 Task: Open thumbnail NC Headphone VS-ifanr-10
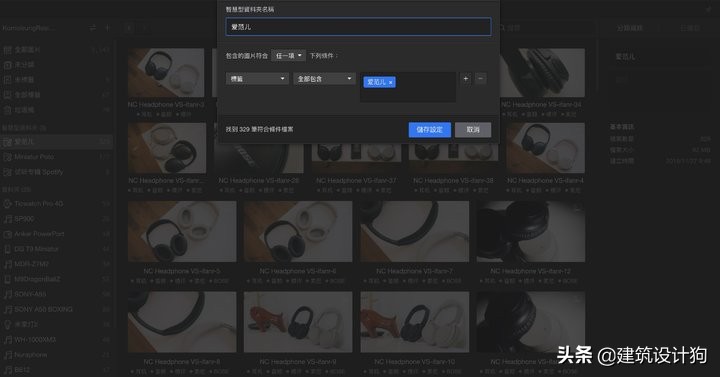(415, 322)
